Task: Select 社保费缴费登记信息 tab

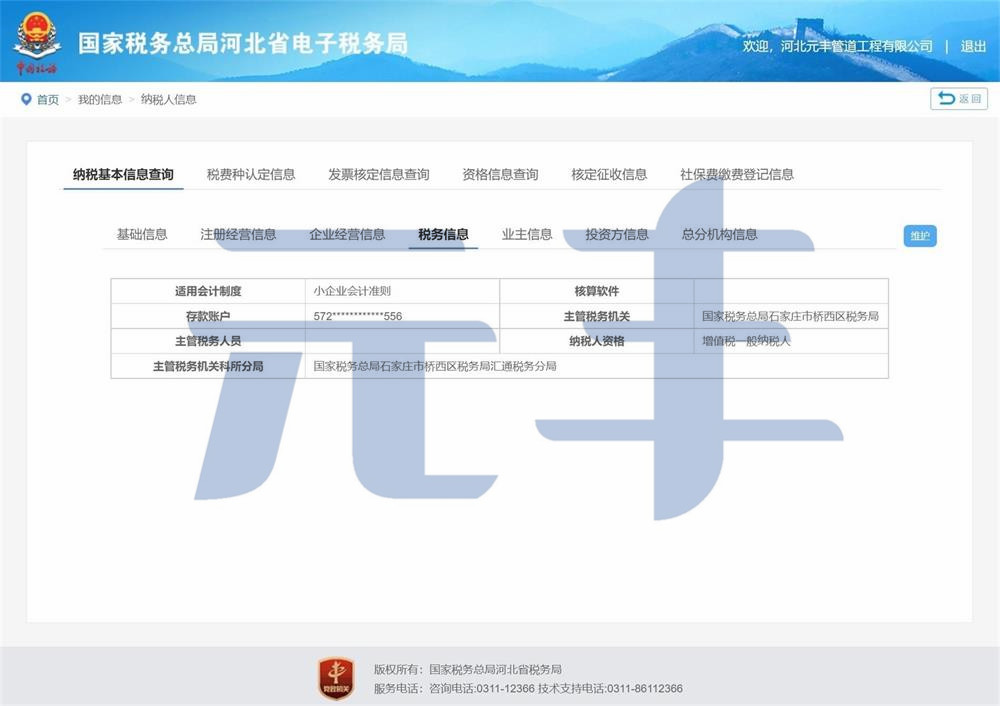Action: pos(737,174)
